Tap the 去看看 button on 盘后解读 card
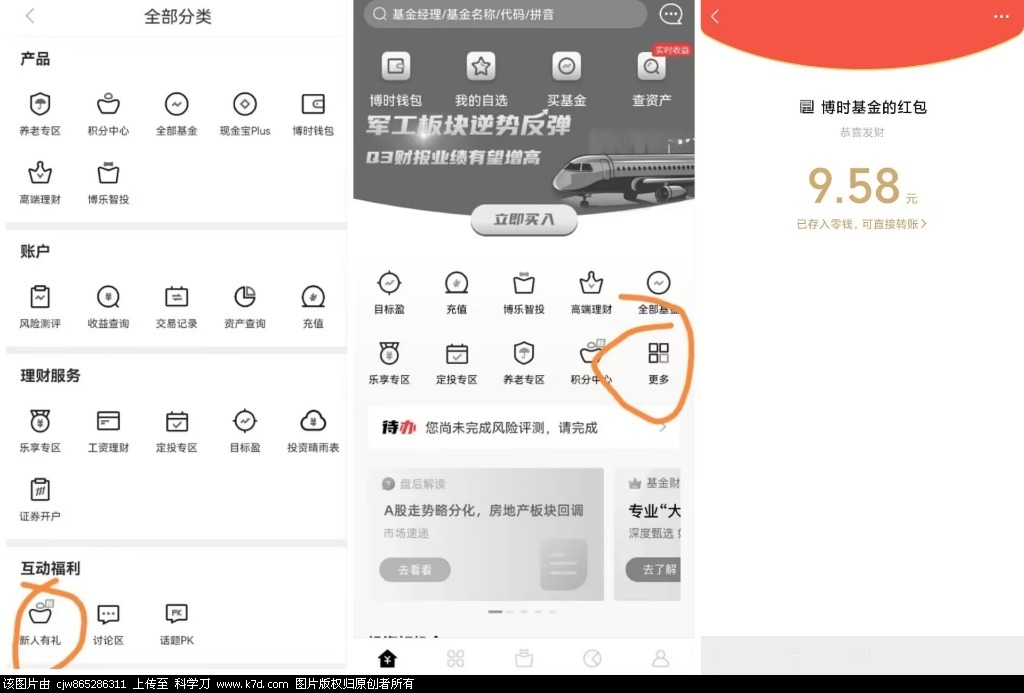 (x=415, y=570)
